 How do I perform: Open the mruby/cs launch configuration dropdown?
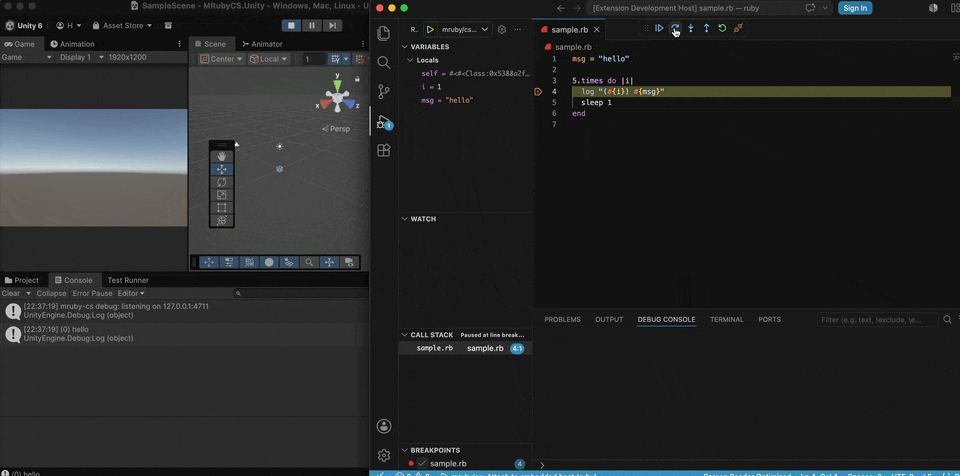tap(467, 29)
